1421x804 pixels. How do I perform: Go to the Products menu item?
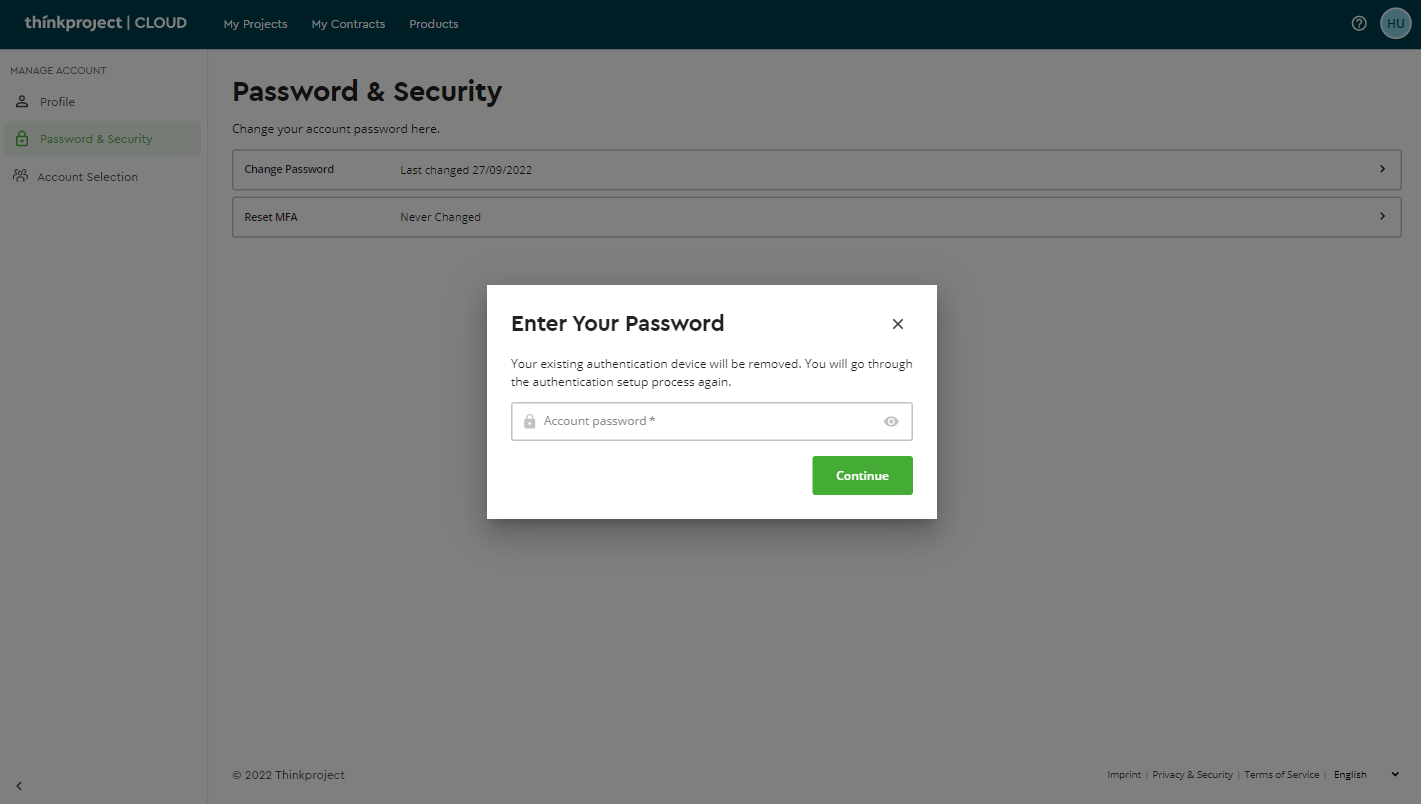(x=433, y=24)
